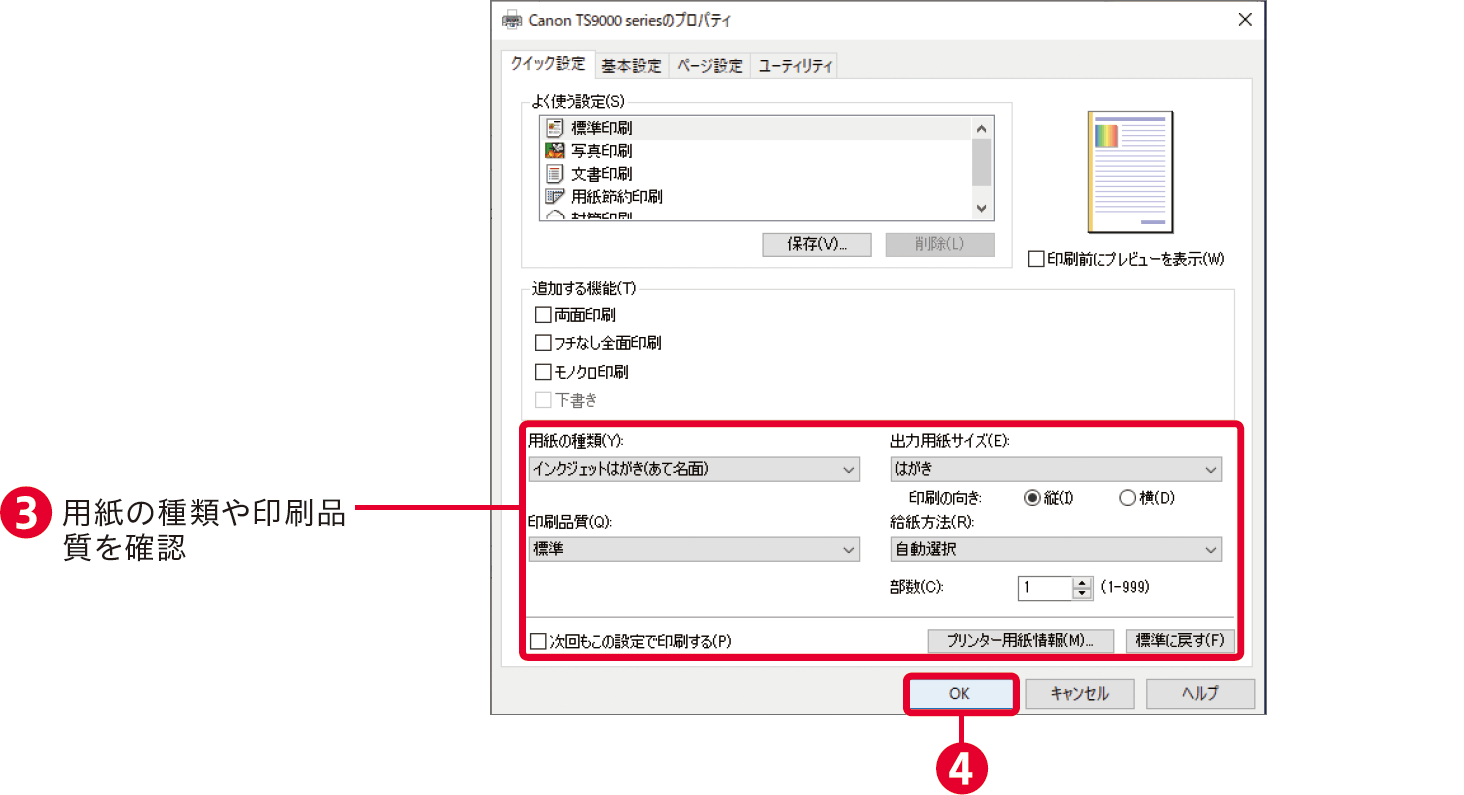Screen dimensions: 1464x795
Task: Open 出力用紙サイズ dropdown
Action: tap(1056, 468)
